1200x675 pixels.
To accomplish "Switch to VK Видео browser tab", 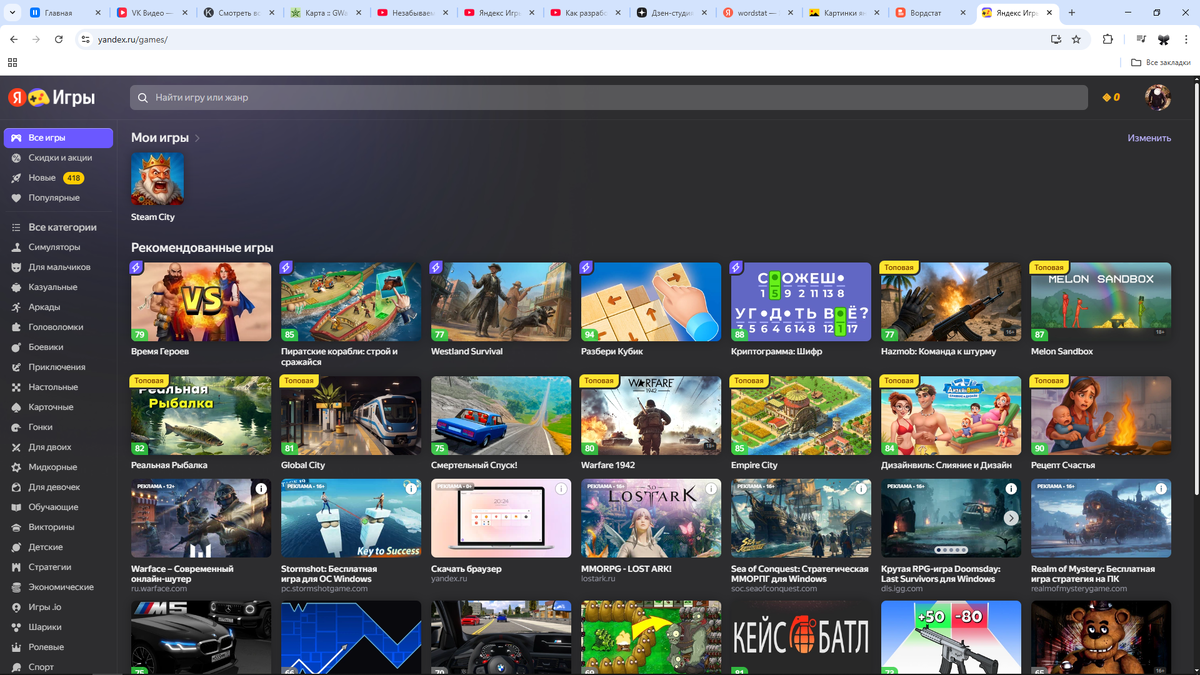I will pyautogui.click(x=150, y=13).
